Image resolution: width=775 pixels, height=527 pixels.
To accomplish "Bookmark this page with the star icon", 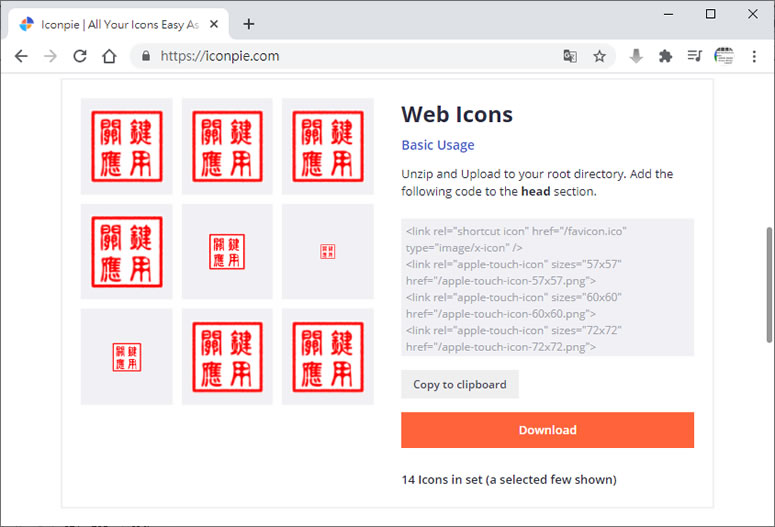I will pos(599,57).
